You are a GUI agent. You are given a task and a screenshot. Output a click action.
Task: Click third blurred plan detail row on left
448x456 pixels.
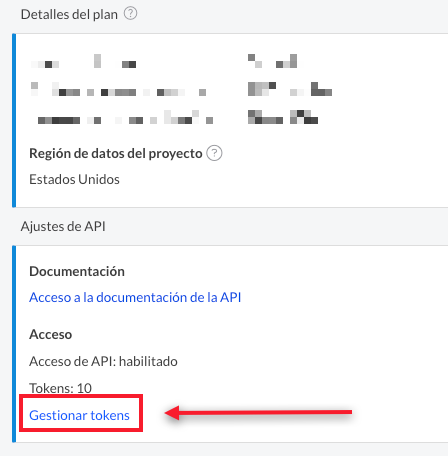click(x=125, y=117)
